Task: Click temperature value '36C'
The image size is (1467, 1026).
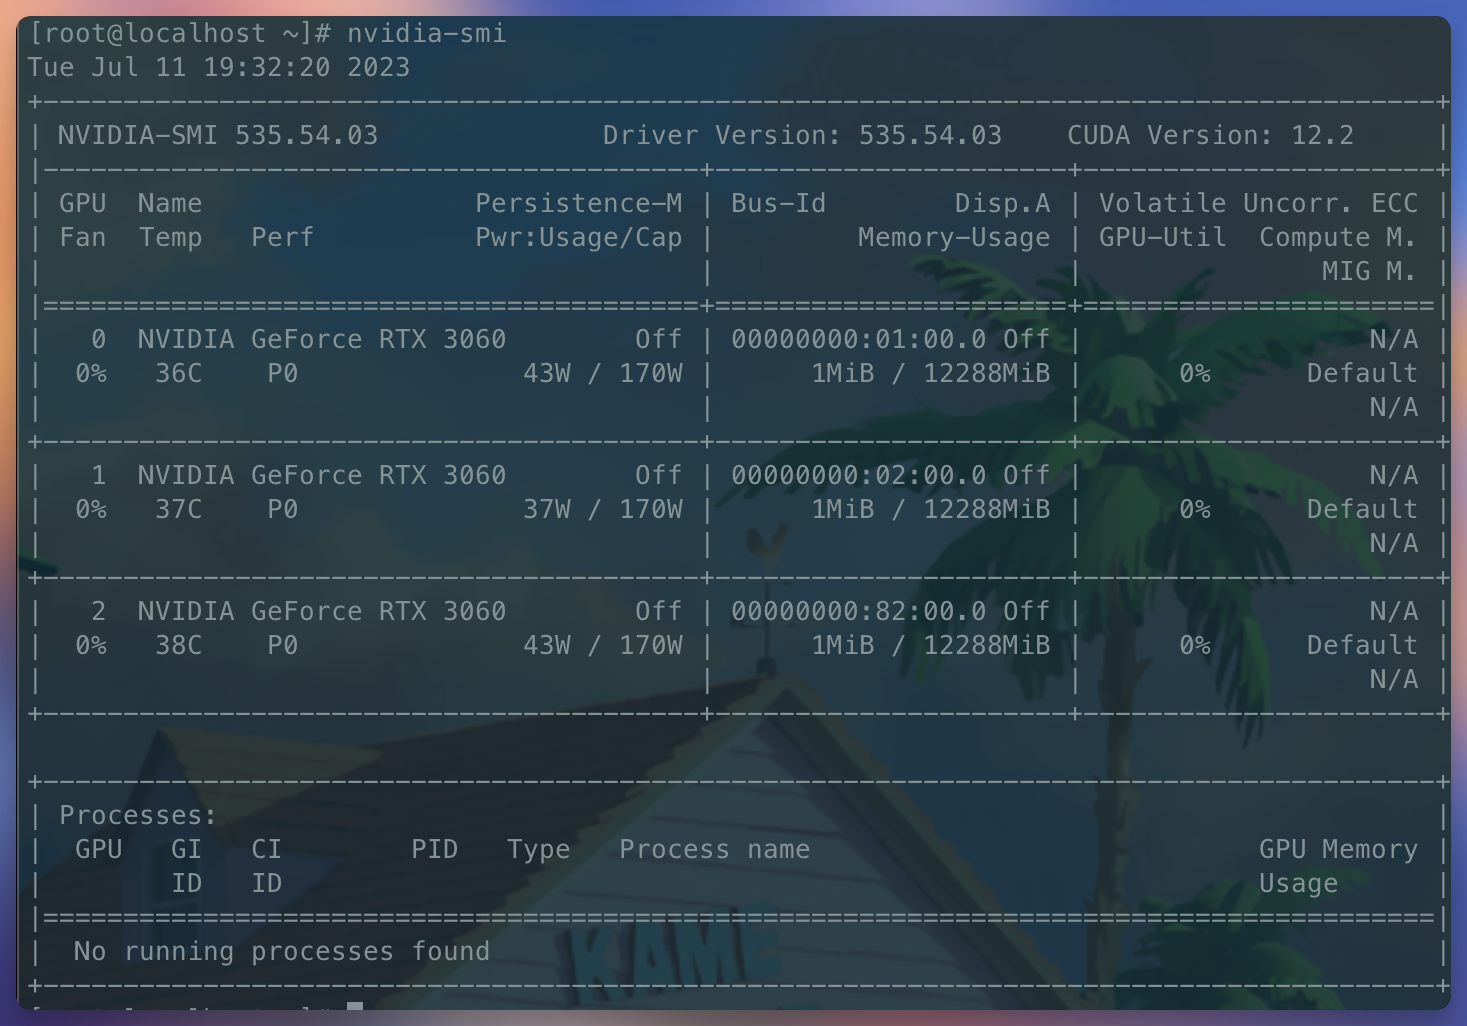Action: point(178,373)
